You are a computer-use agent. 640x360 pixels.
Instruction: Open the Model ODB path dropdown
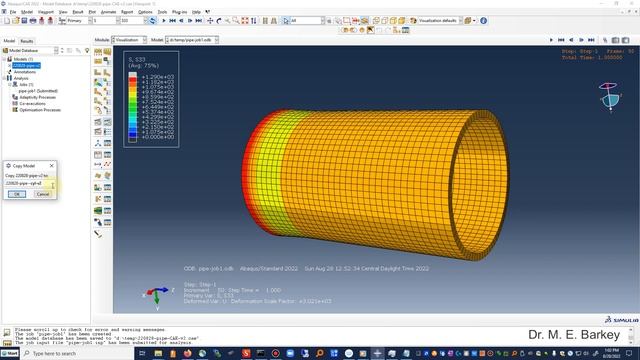(x=192, y=40)
